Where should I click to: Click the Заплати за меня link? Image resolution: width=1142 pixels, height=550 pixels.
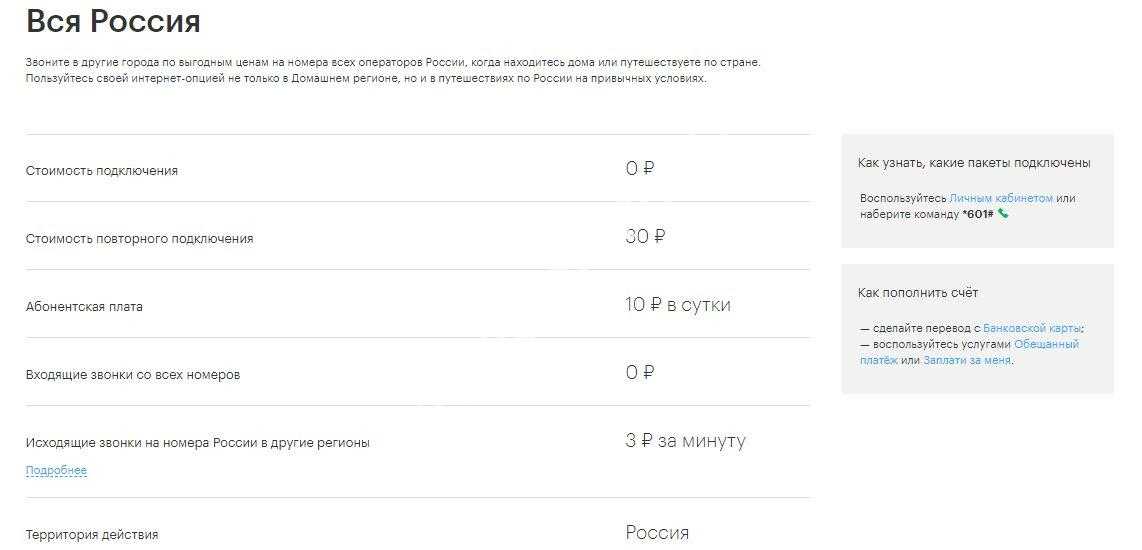[967, 360]
